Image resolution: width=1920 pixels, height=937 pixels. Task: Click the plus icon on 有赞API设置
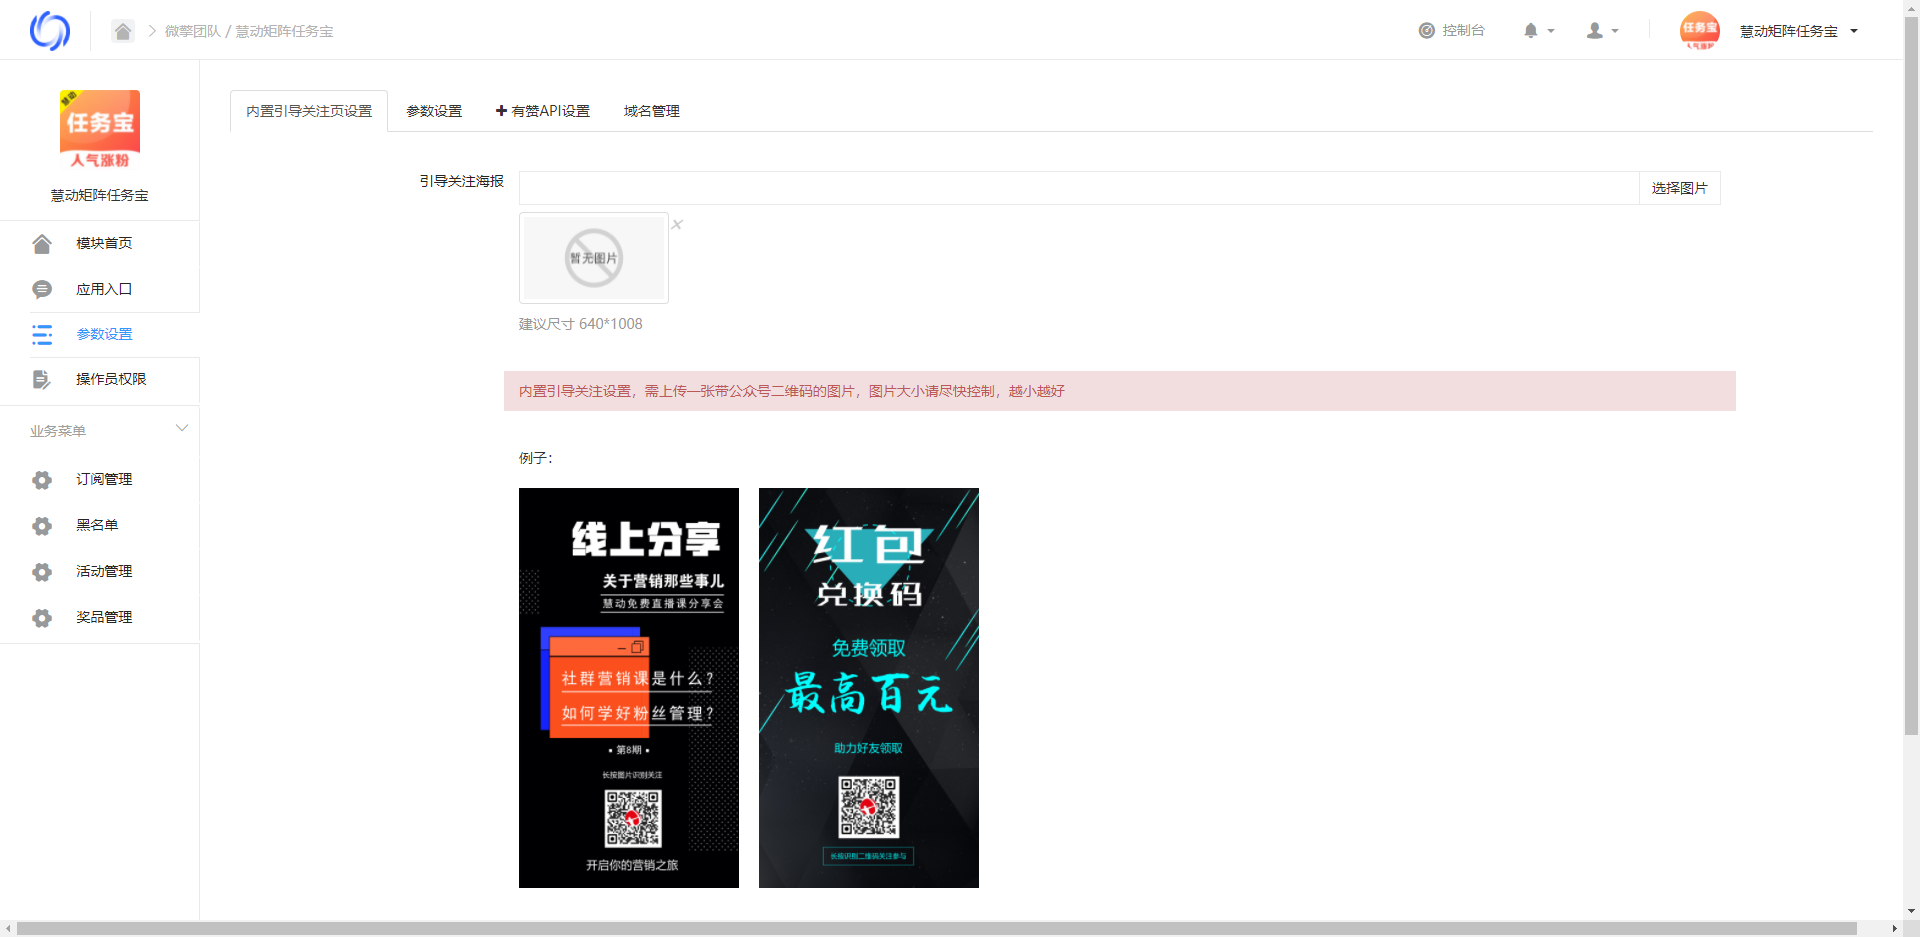(x=501, y=111)
